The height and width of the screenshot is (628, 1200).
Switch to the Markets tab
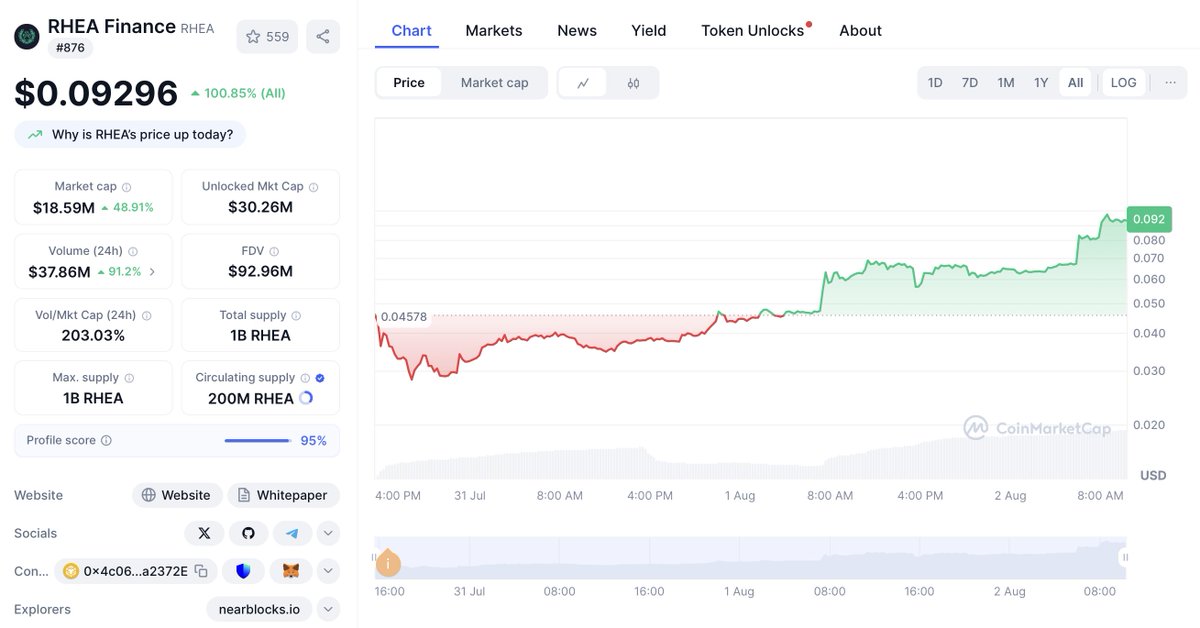[x=494, y=31]
